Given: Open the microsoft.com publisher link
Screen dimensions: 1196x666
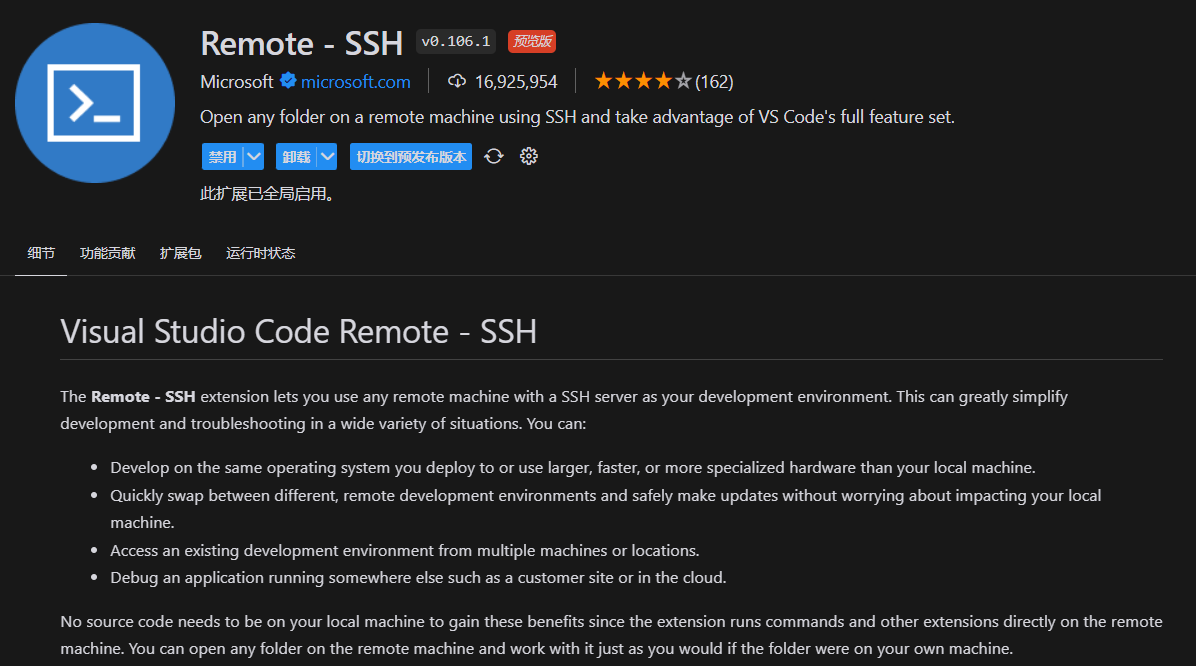Looking at the screenshot, I should (355, 82).
